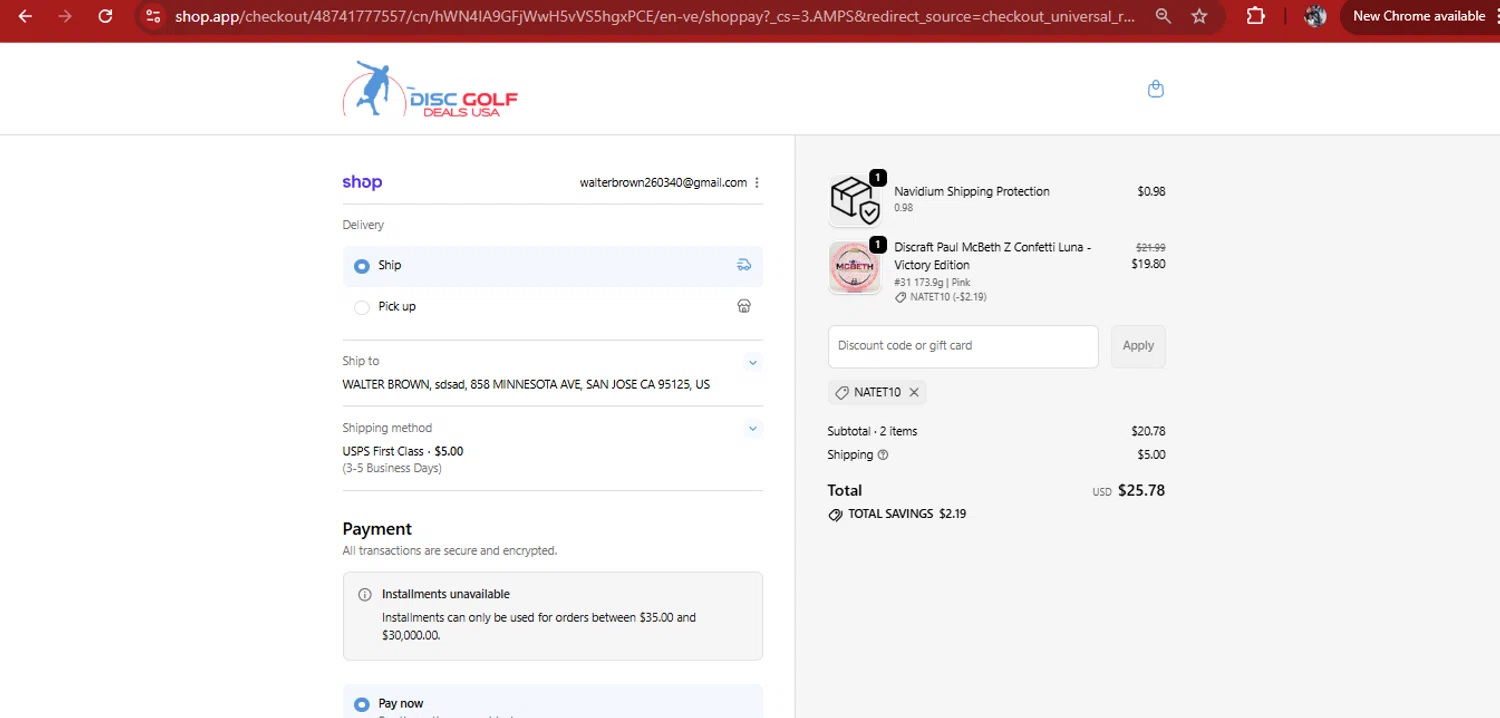Expand the Ship to address section

[753, 362]
